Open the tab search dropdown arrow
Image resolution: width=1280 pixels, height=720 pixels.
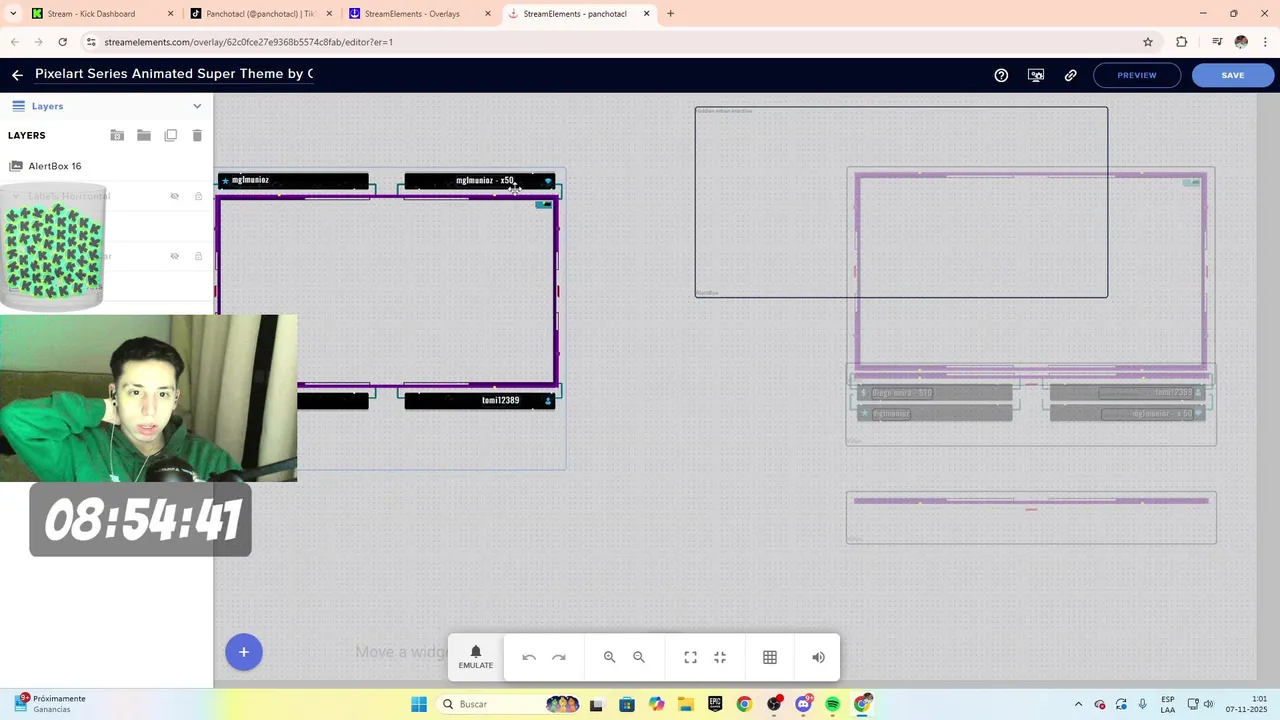[x=12, y=14]
